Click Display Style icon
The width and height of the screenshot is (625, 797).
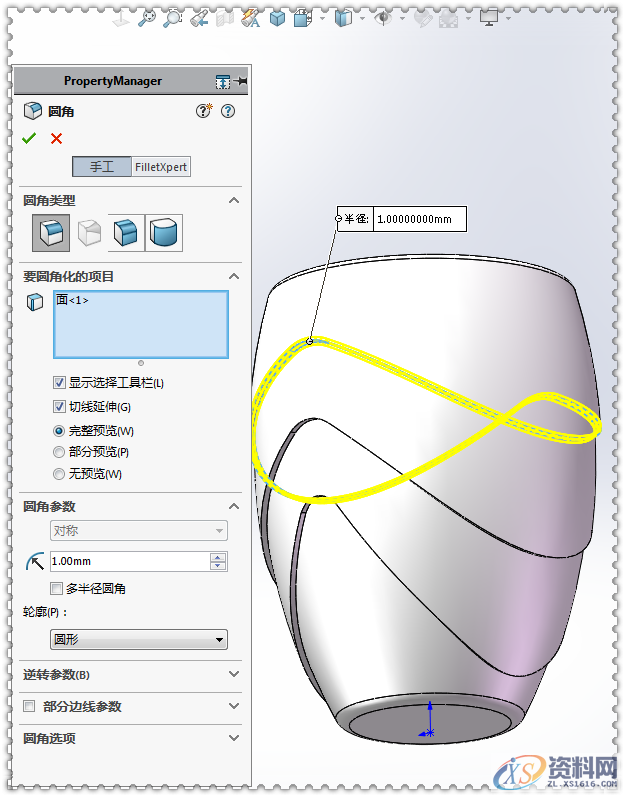coord(344,19)
